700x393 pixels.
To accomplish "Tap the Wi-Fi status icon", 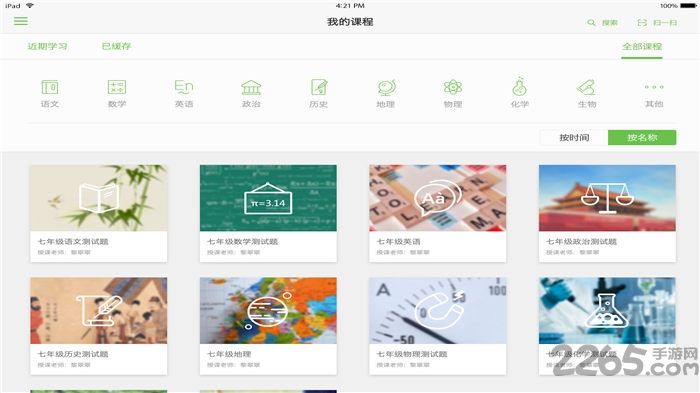I will 30,5.
